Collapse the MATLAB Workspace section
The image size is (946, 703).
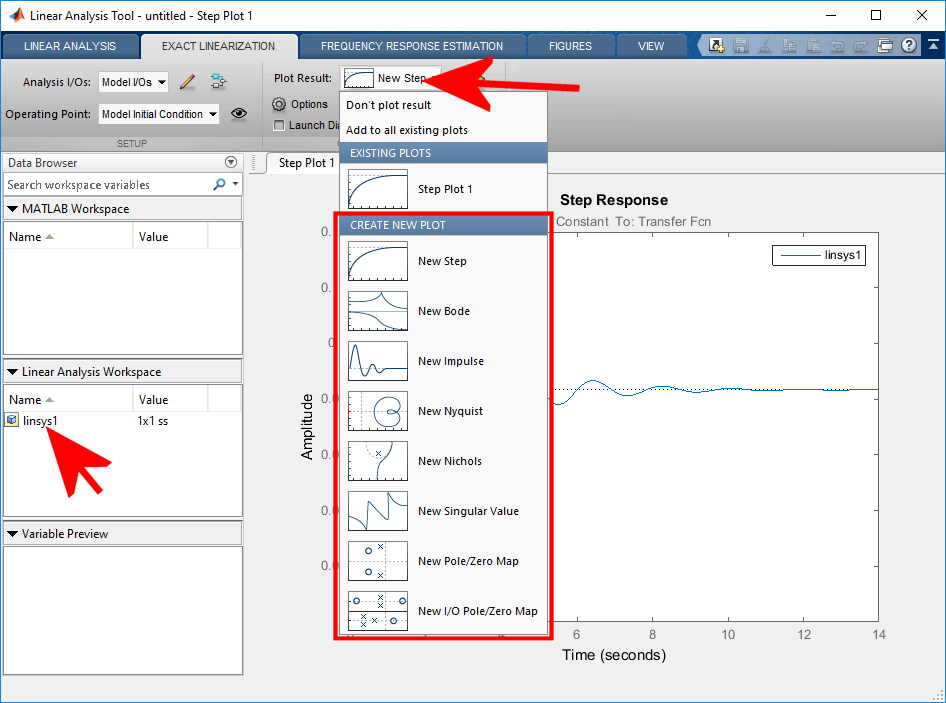pyautogui.click(x=12, y=209)
